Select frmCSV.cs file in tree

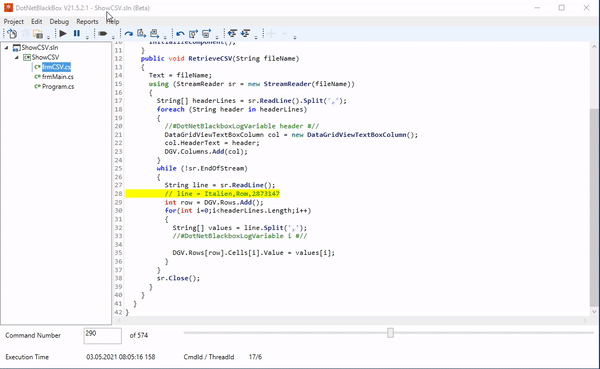56,67
